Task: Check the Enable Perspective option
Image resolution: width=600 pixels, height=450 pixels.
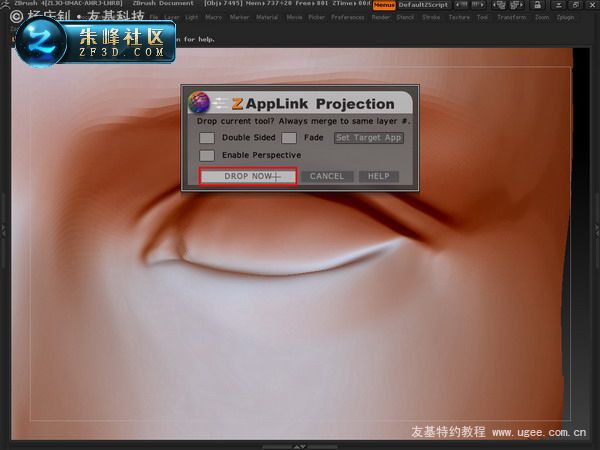Action: point(207,155)
